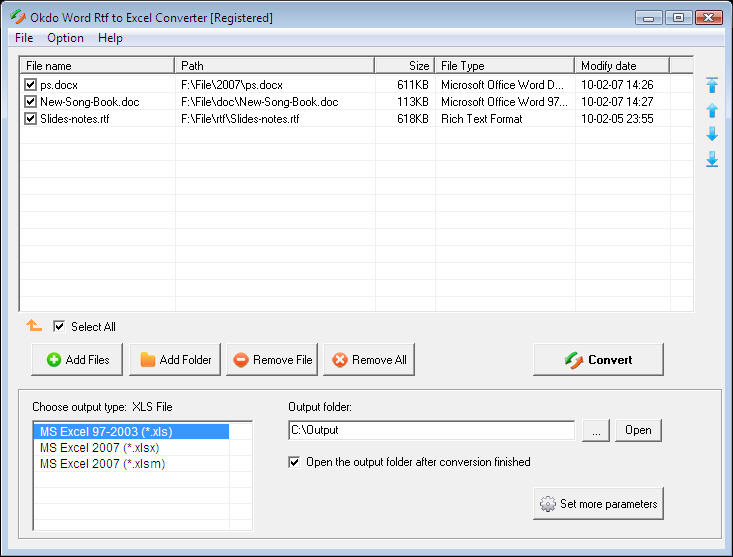
Task: Click the move-down arrow icon
Action: pos(712,134)
